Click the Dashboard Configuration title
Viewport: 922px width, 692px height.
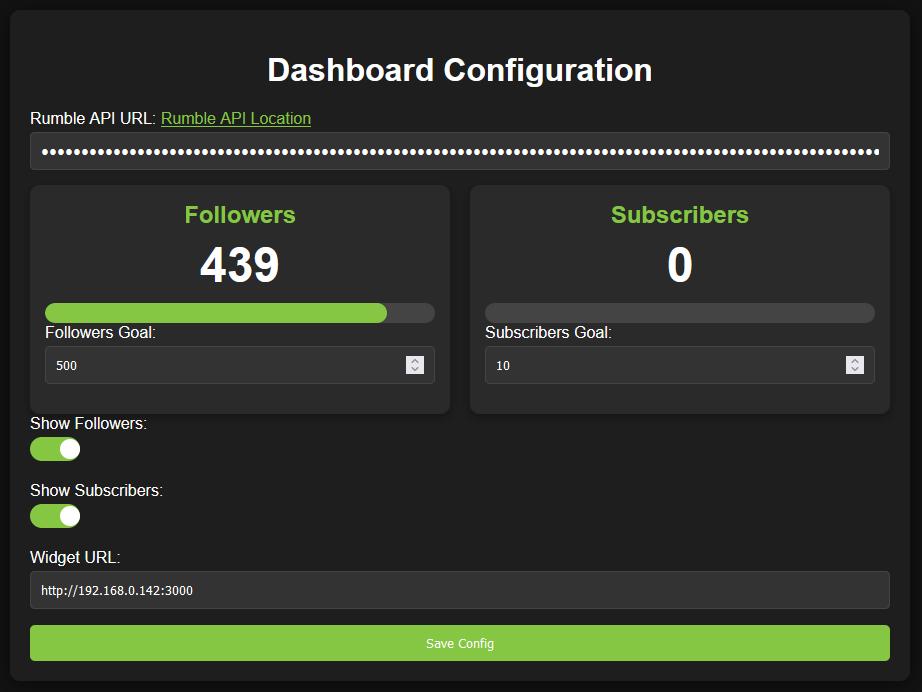[460, 70]
